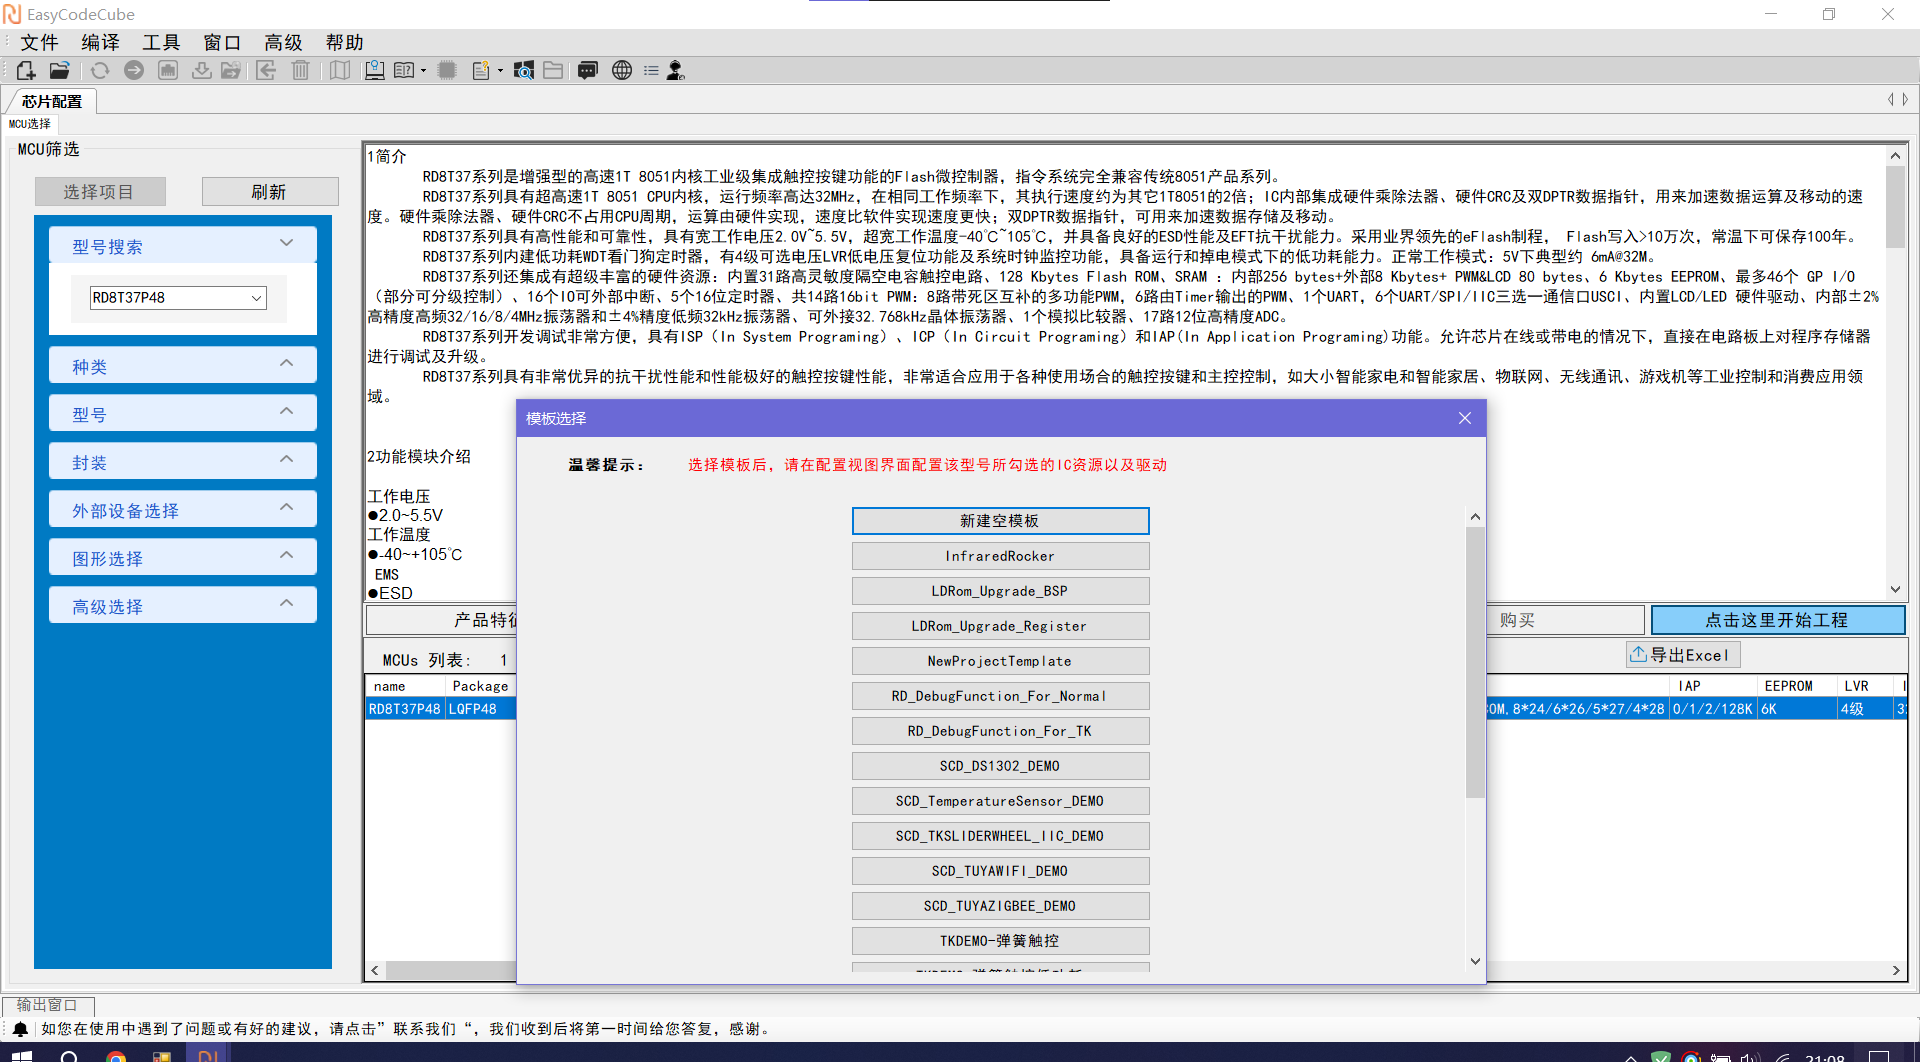This screenshot has width=1920, height=1062.
Task: Click the template list scrollbar down arrow
Action: pos(1475,961)
